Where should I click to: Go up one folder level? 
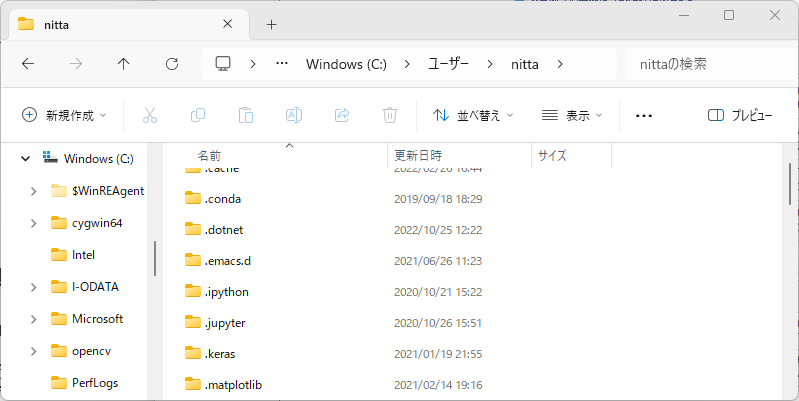click(124, 64)
